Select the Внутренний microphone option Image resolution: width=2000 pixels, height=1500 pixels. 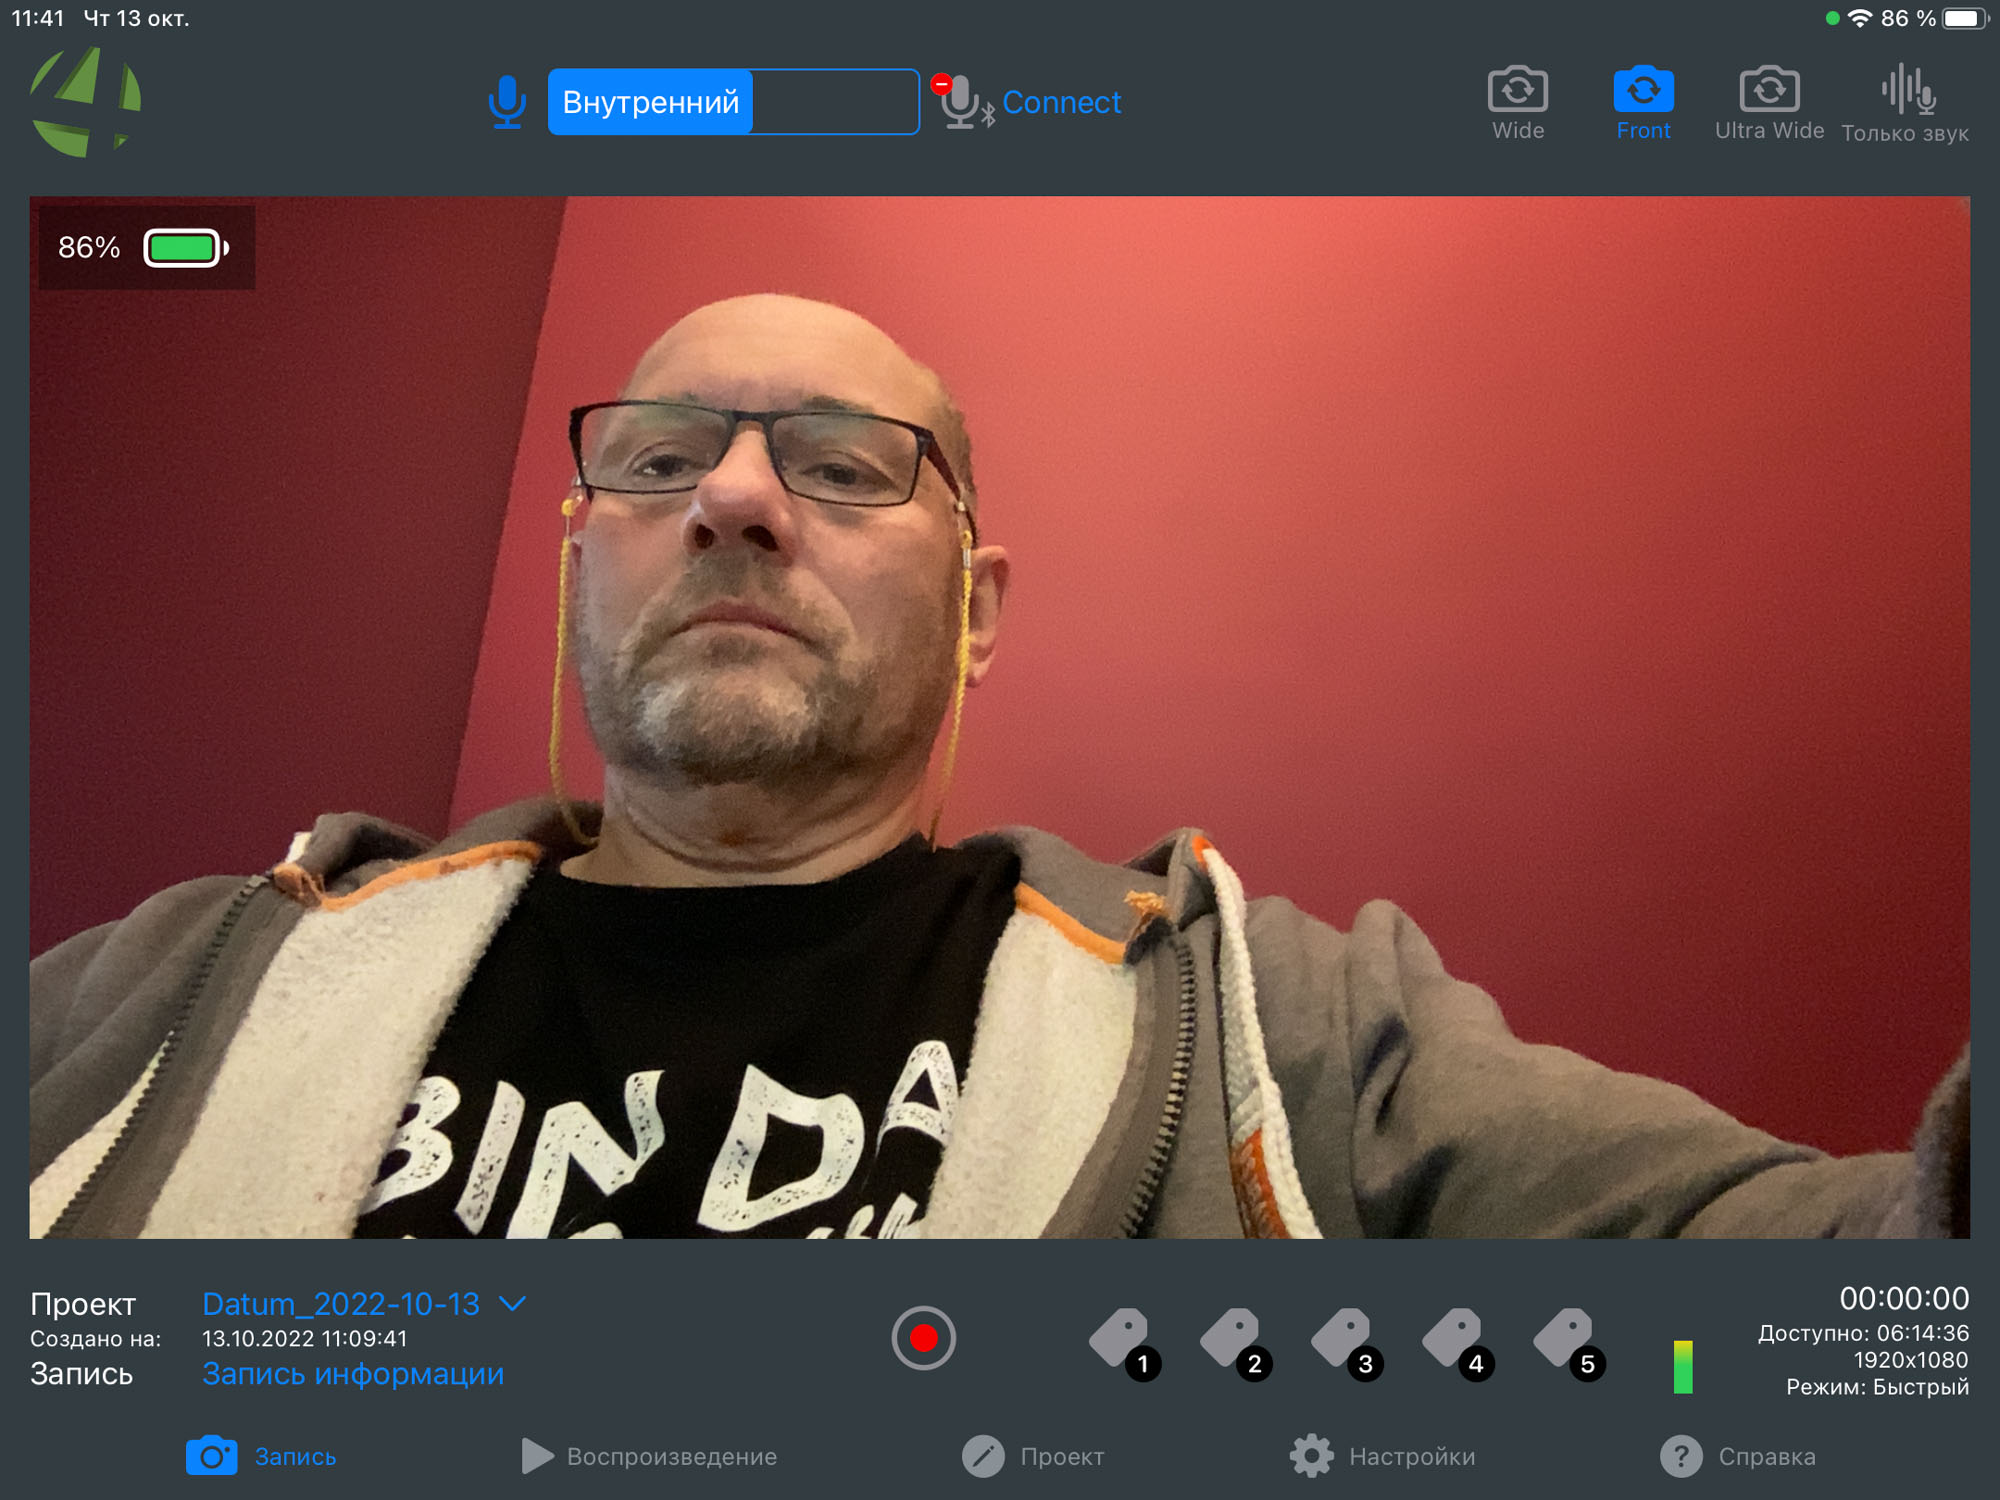coord(651,102)
